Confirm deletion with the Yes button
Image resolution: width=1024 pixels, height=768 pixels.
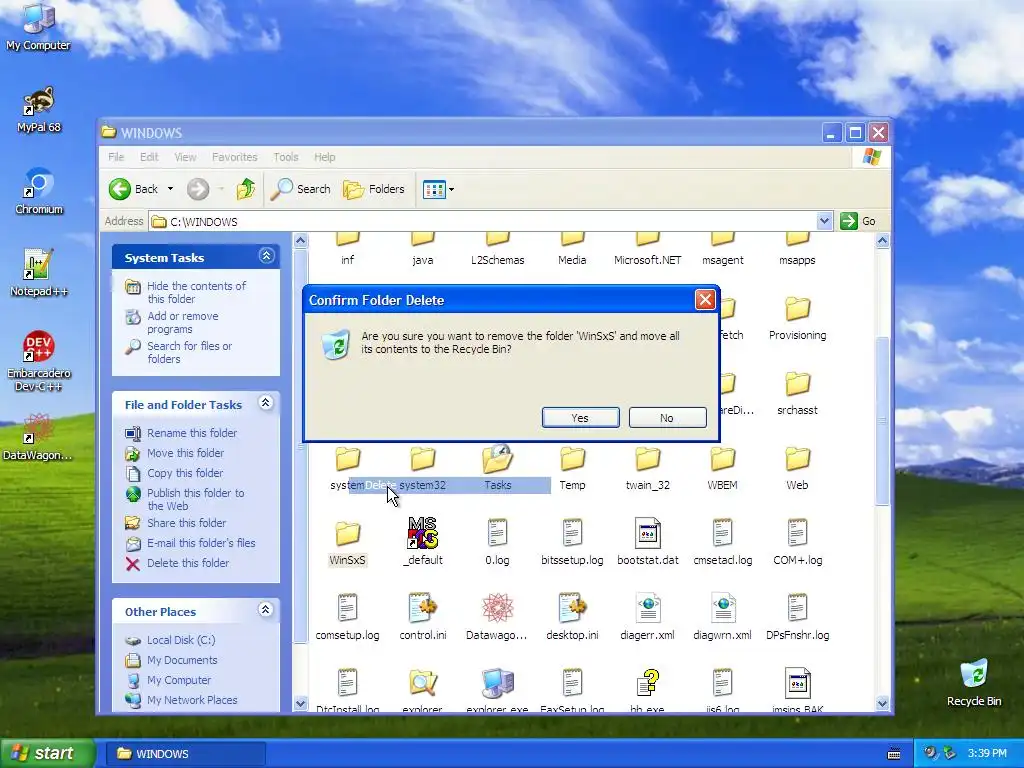[581, 418]
